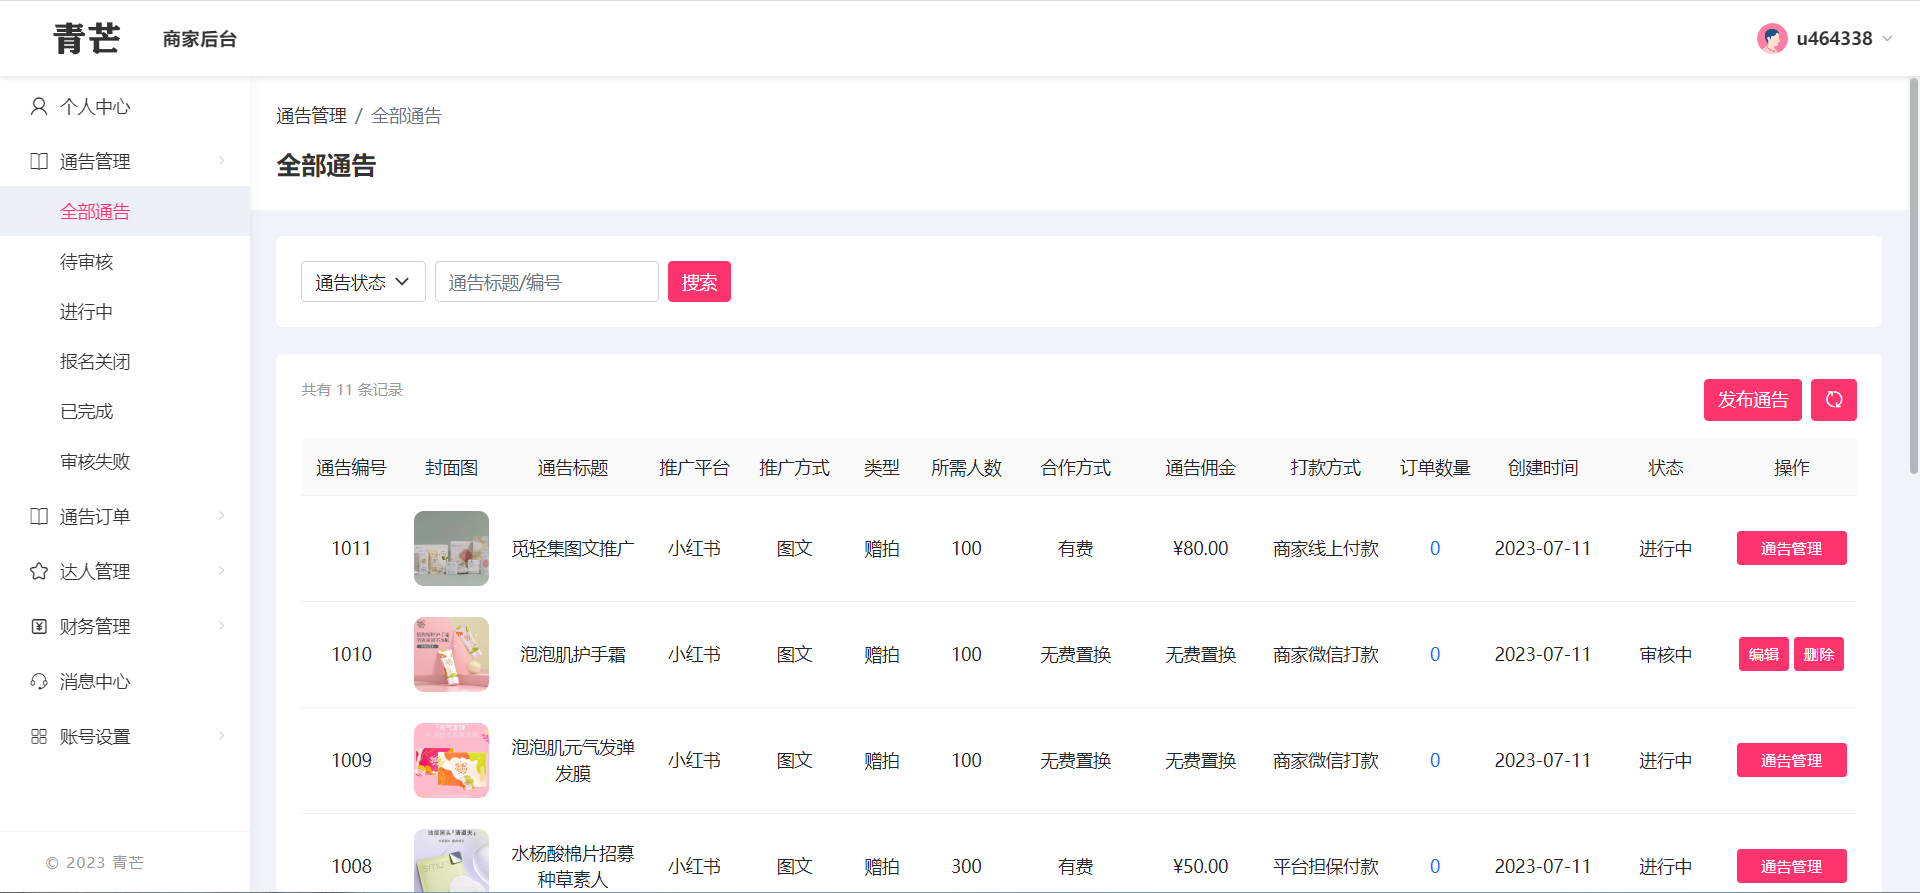Open the 通告状态 dropdown filter
This screenshot has width=1920, height=893.
[363, 282]
